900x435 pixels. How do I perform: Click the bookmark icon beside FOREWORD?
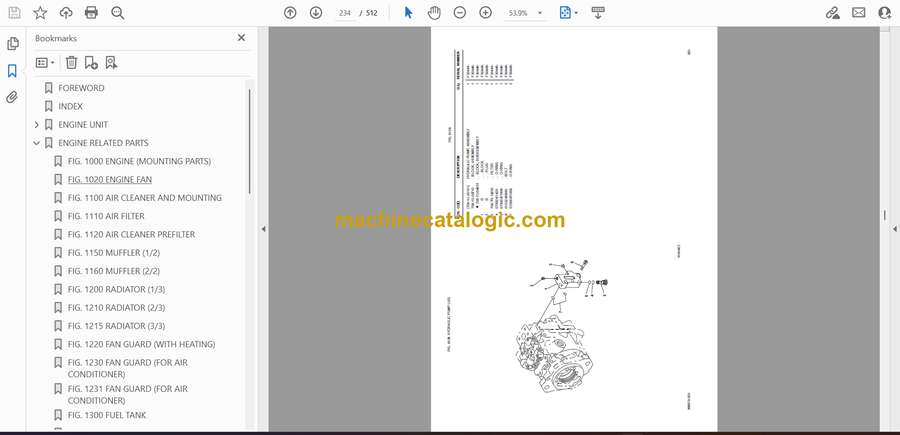click(x=49, y=88)
